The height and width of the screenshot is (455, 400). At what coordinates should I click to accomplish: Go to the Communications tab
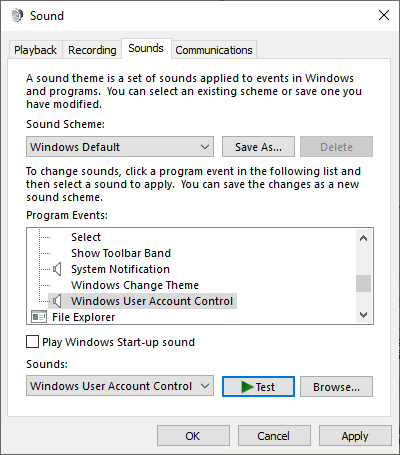click(214, 50)
